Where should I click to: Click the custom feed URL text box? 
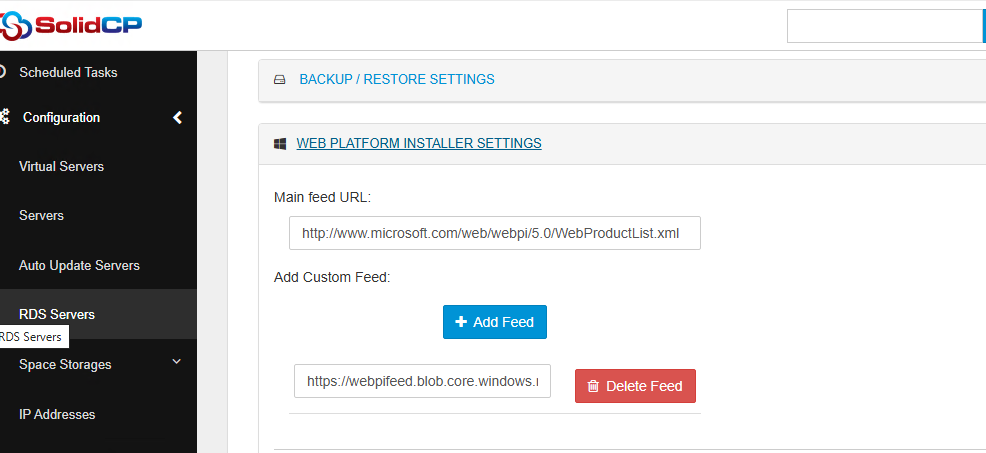coord(422,381)
